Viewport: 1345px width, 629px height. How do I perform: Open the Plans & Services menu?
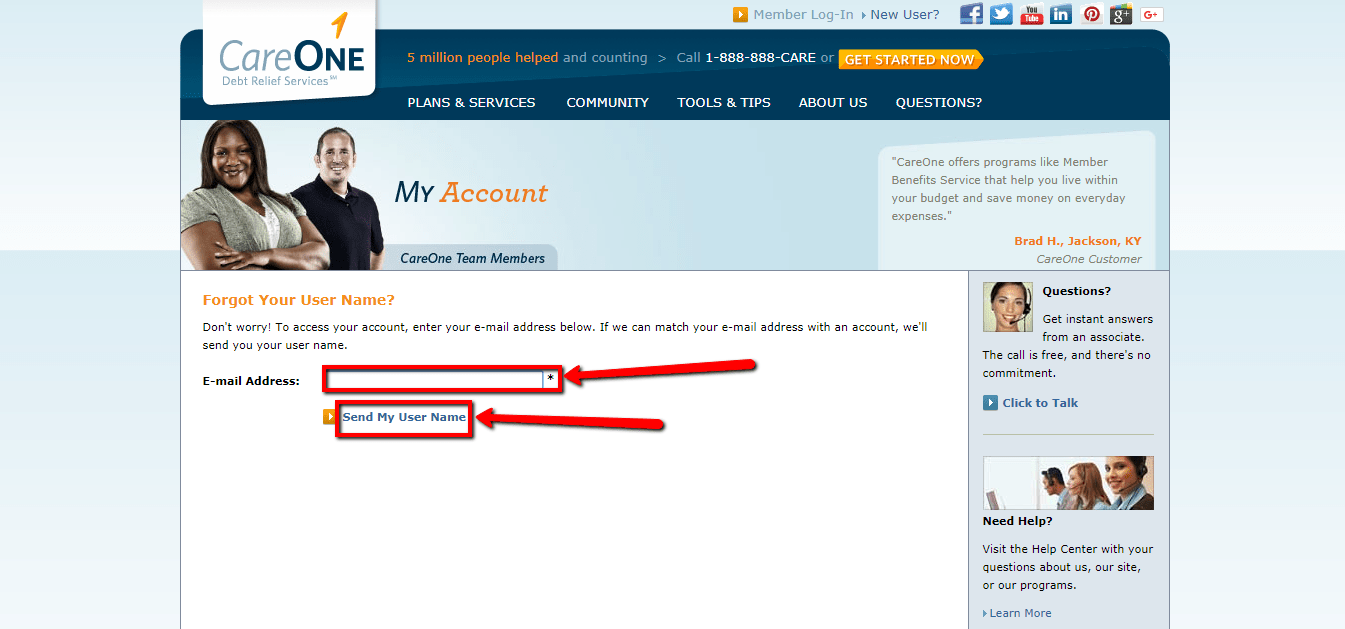[471, 102]
